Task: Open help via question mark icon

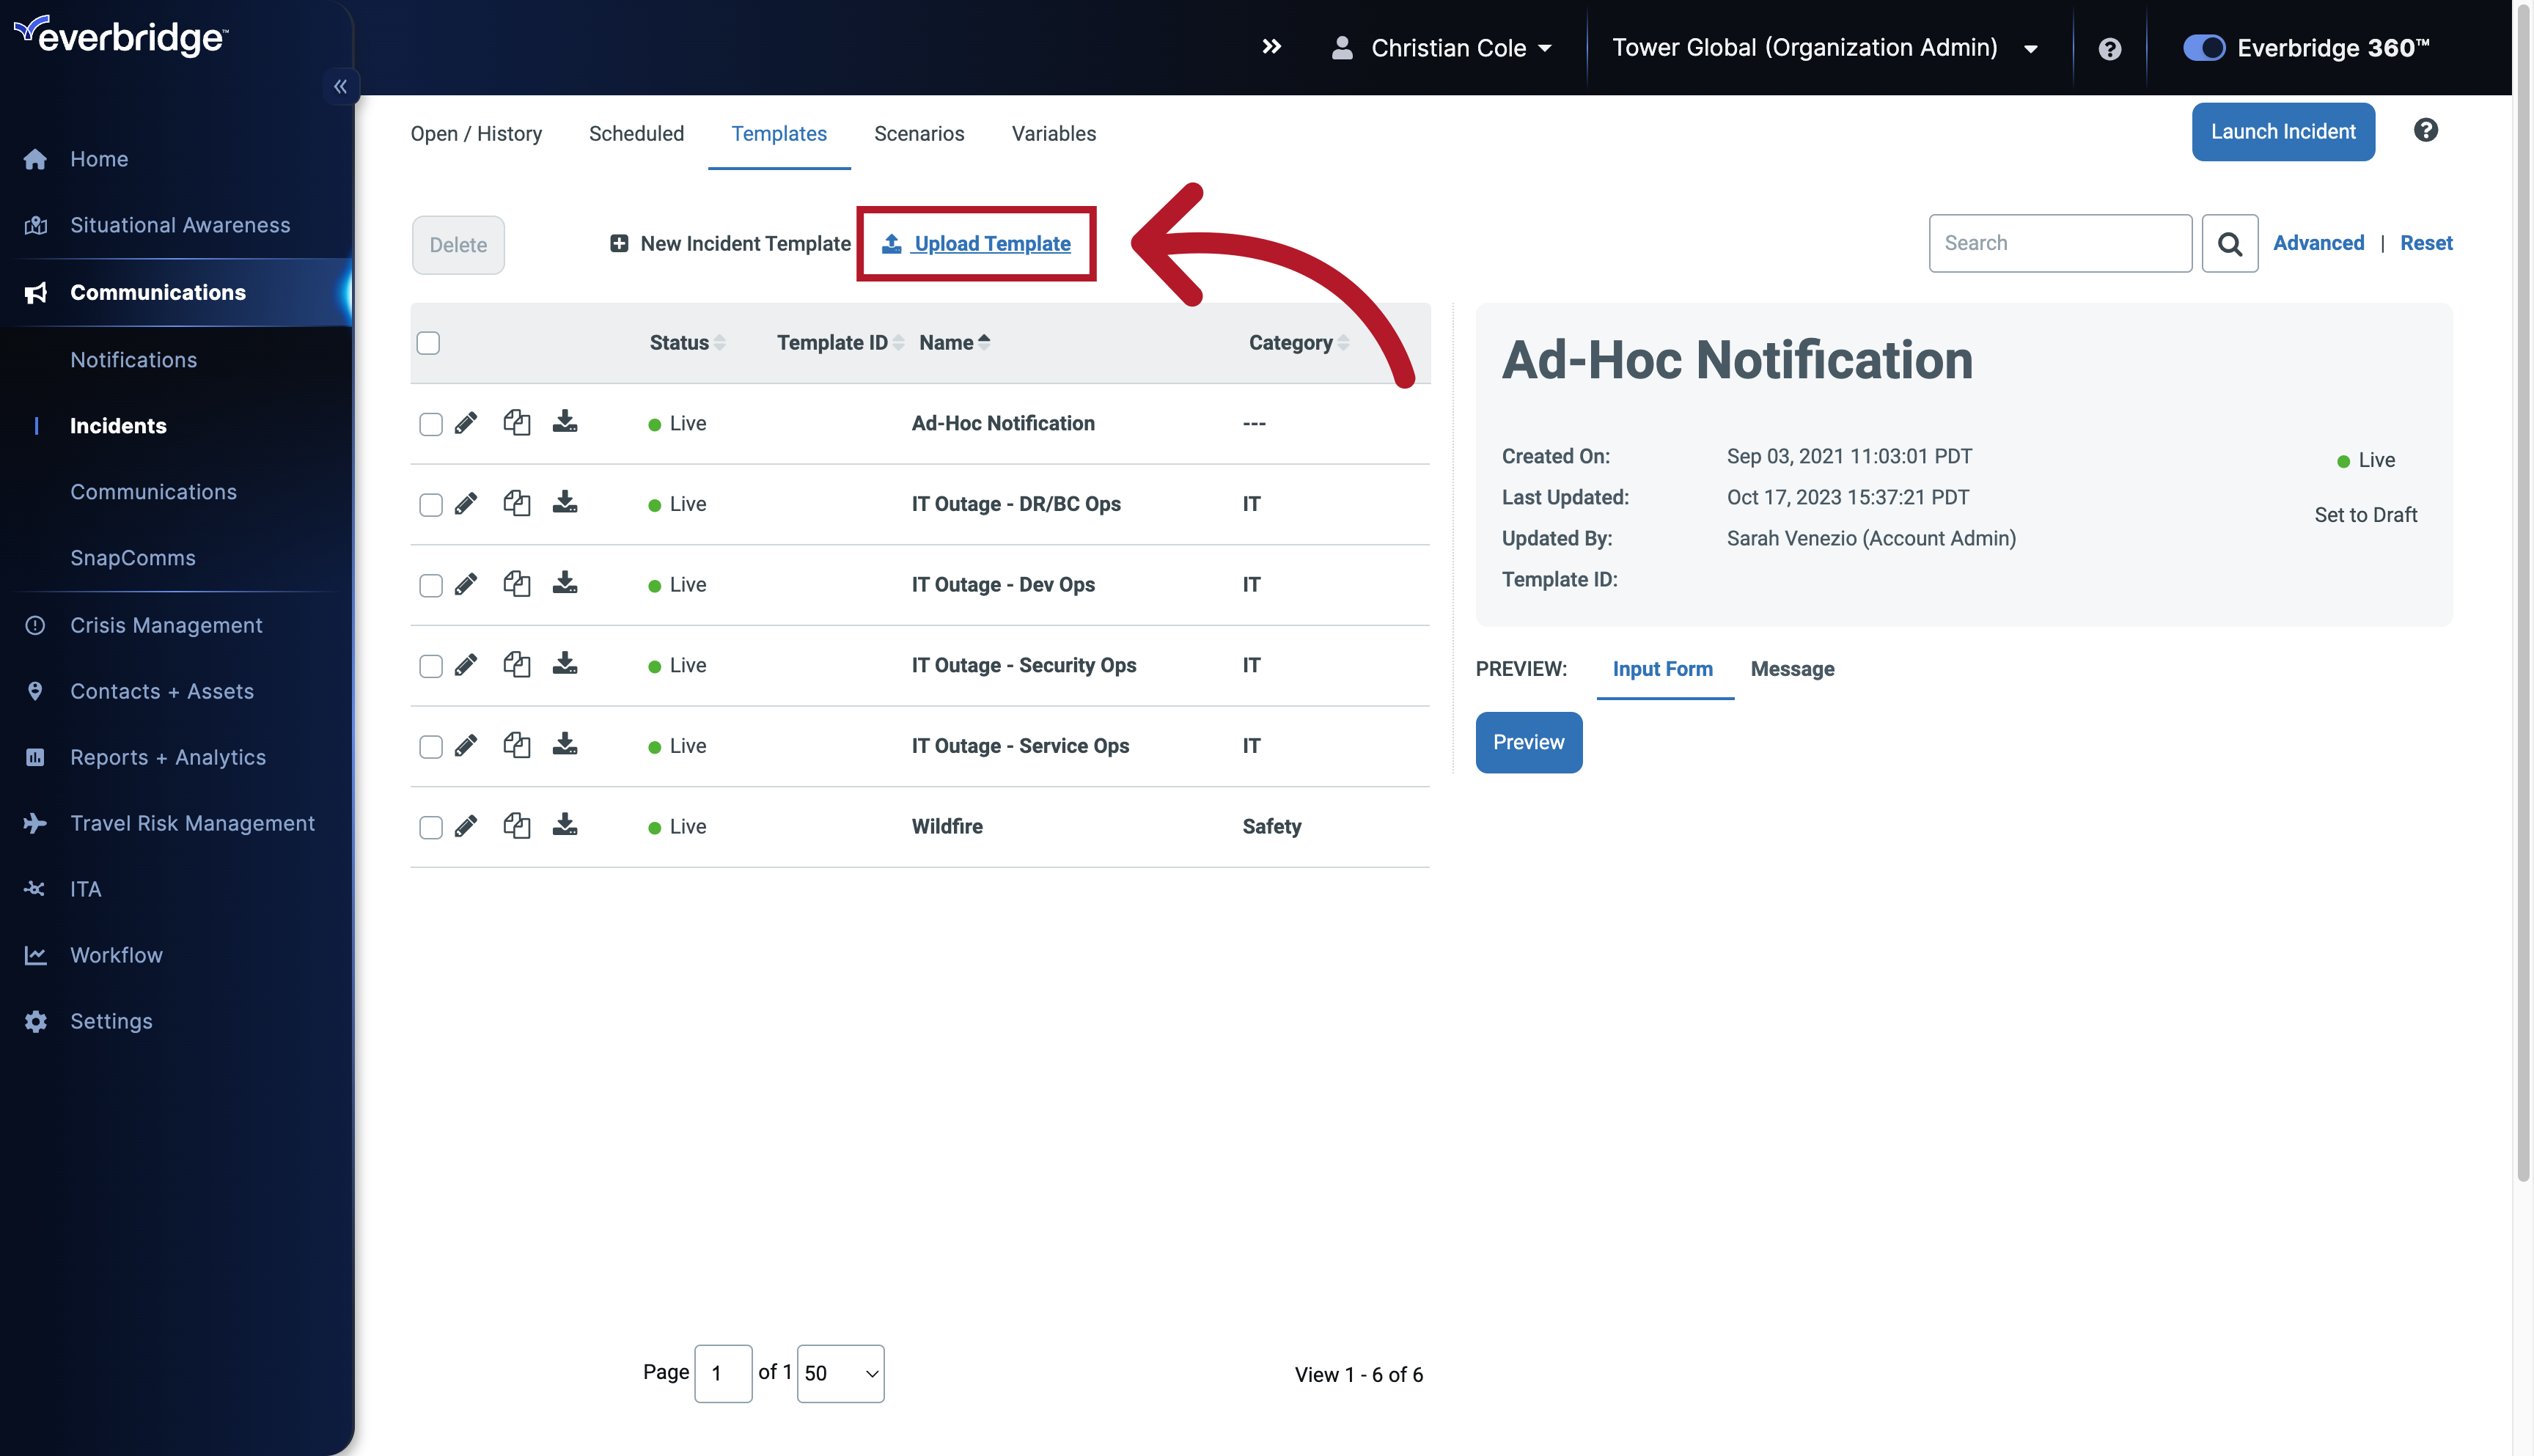Action: 2110,47
